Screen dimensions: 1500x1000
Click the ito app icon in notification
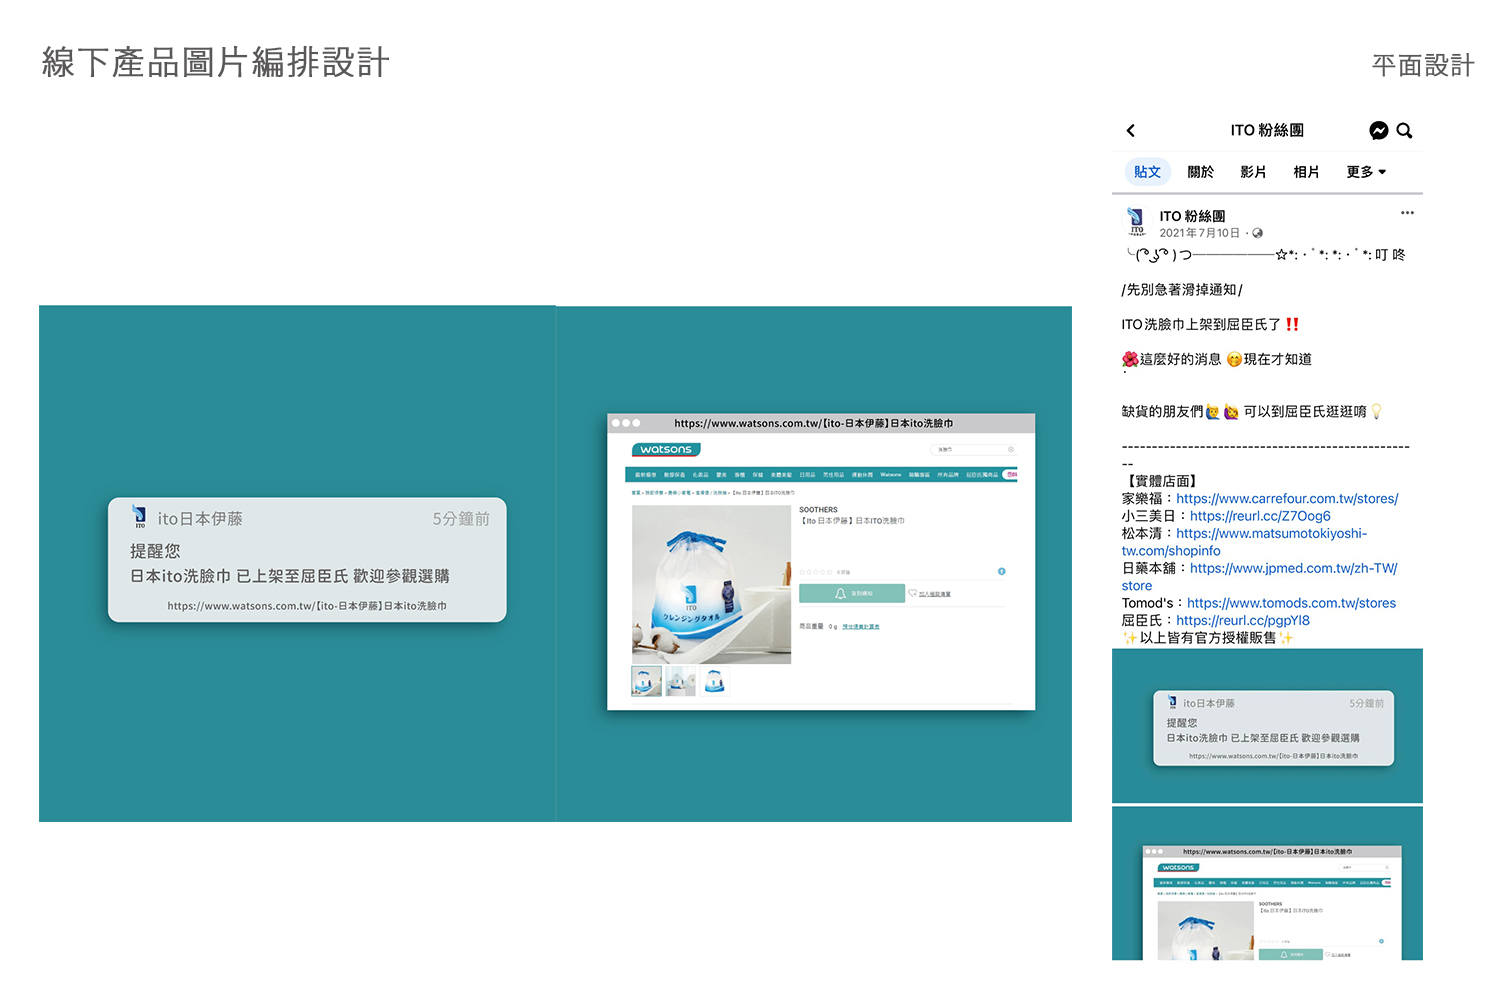click(139, 517)
